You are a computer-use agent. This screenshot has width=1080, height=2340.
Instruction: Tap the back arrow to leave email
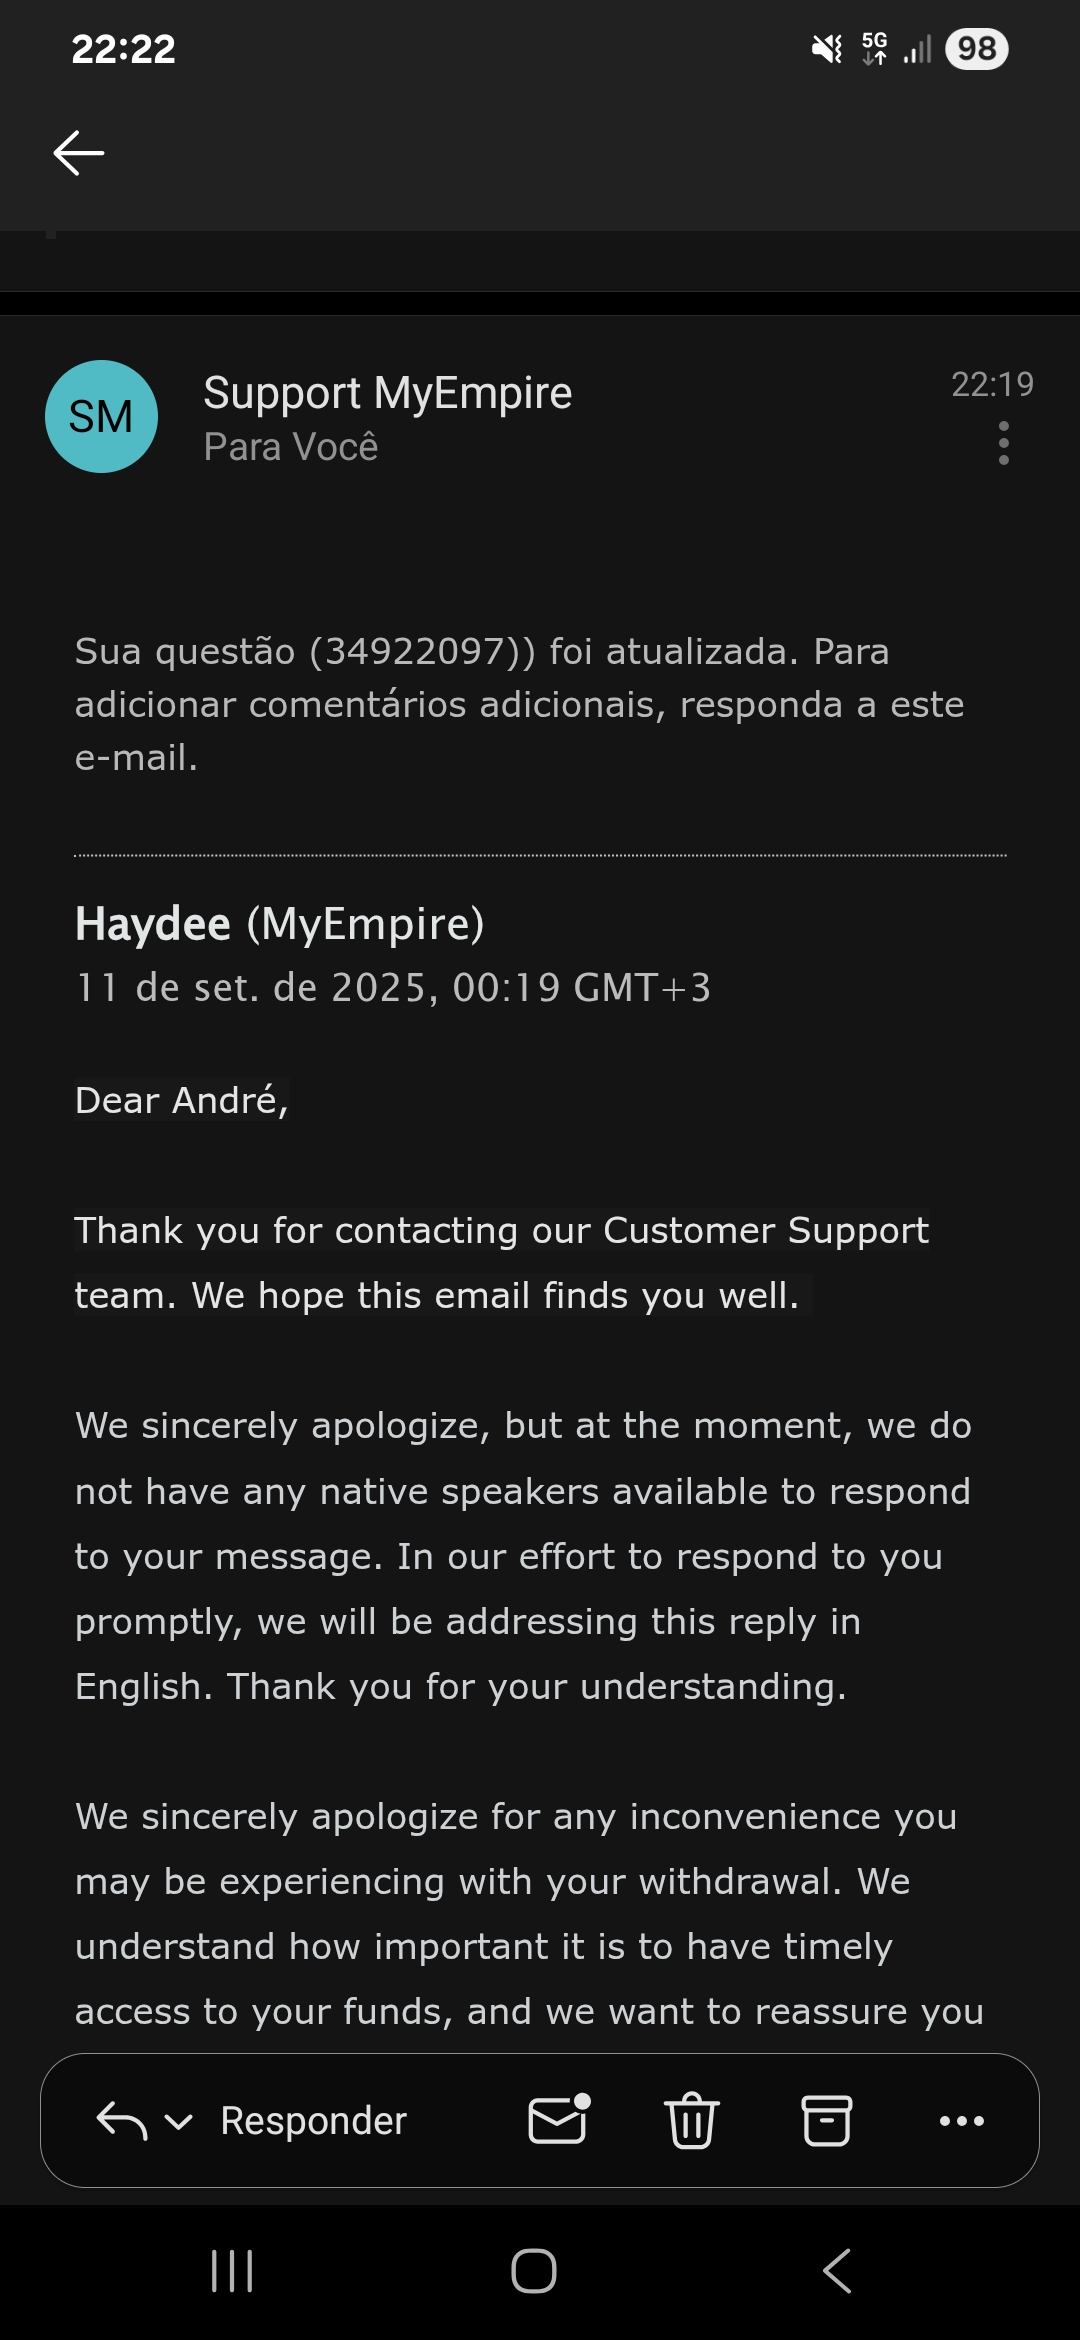pyautogui.click(x=79, y=153)
